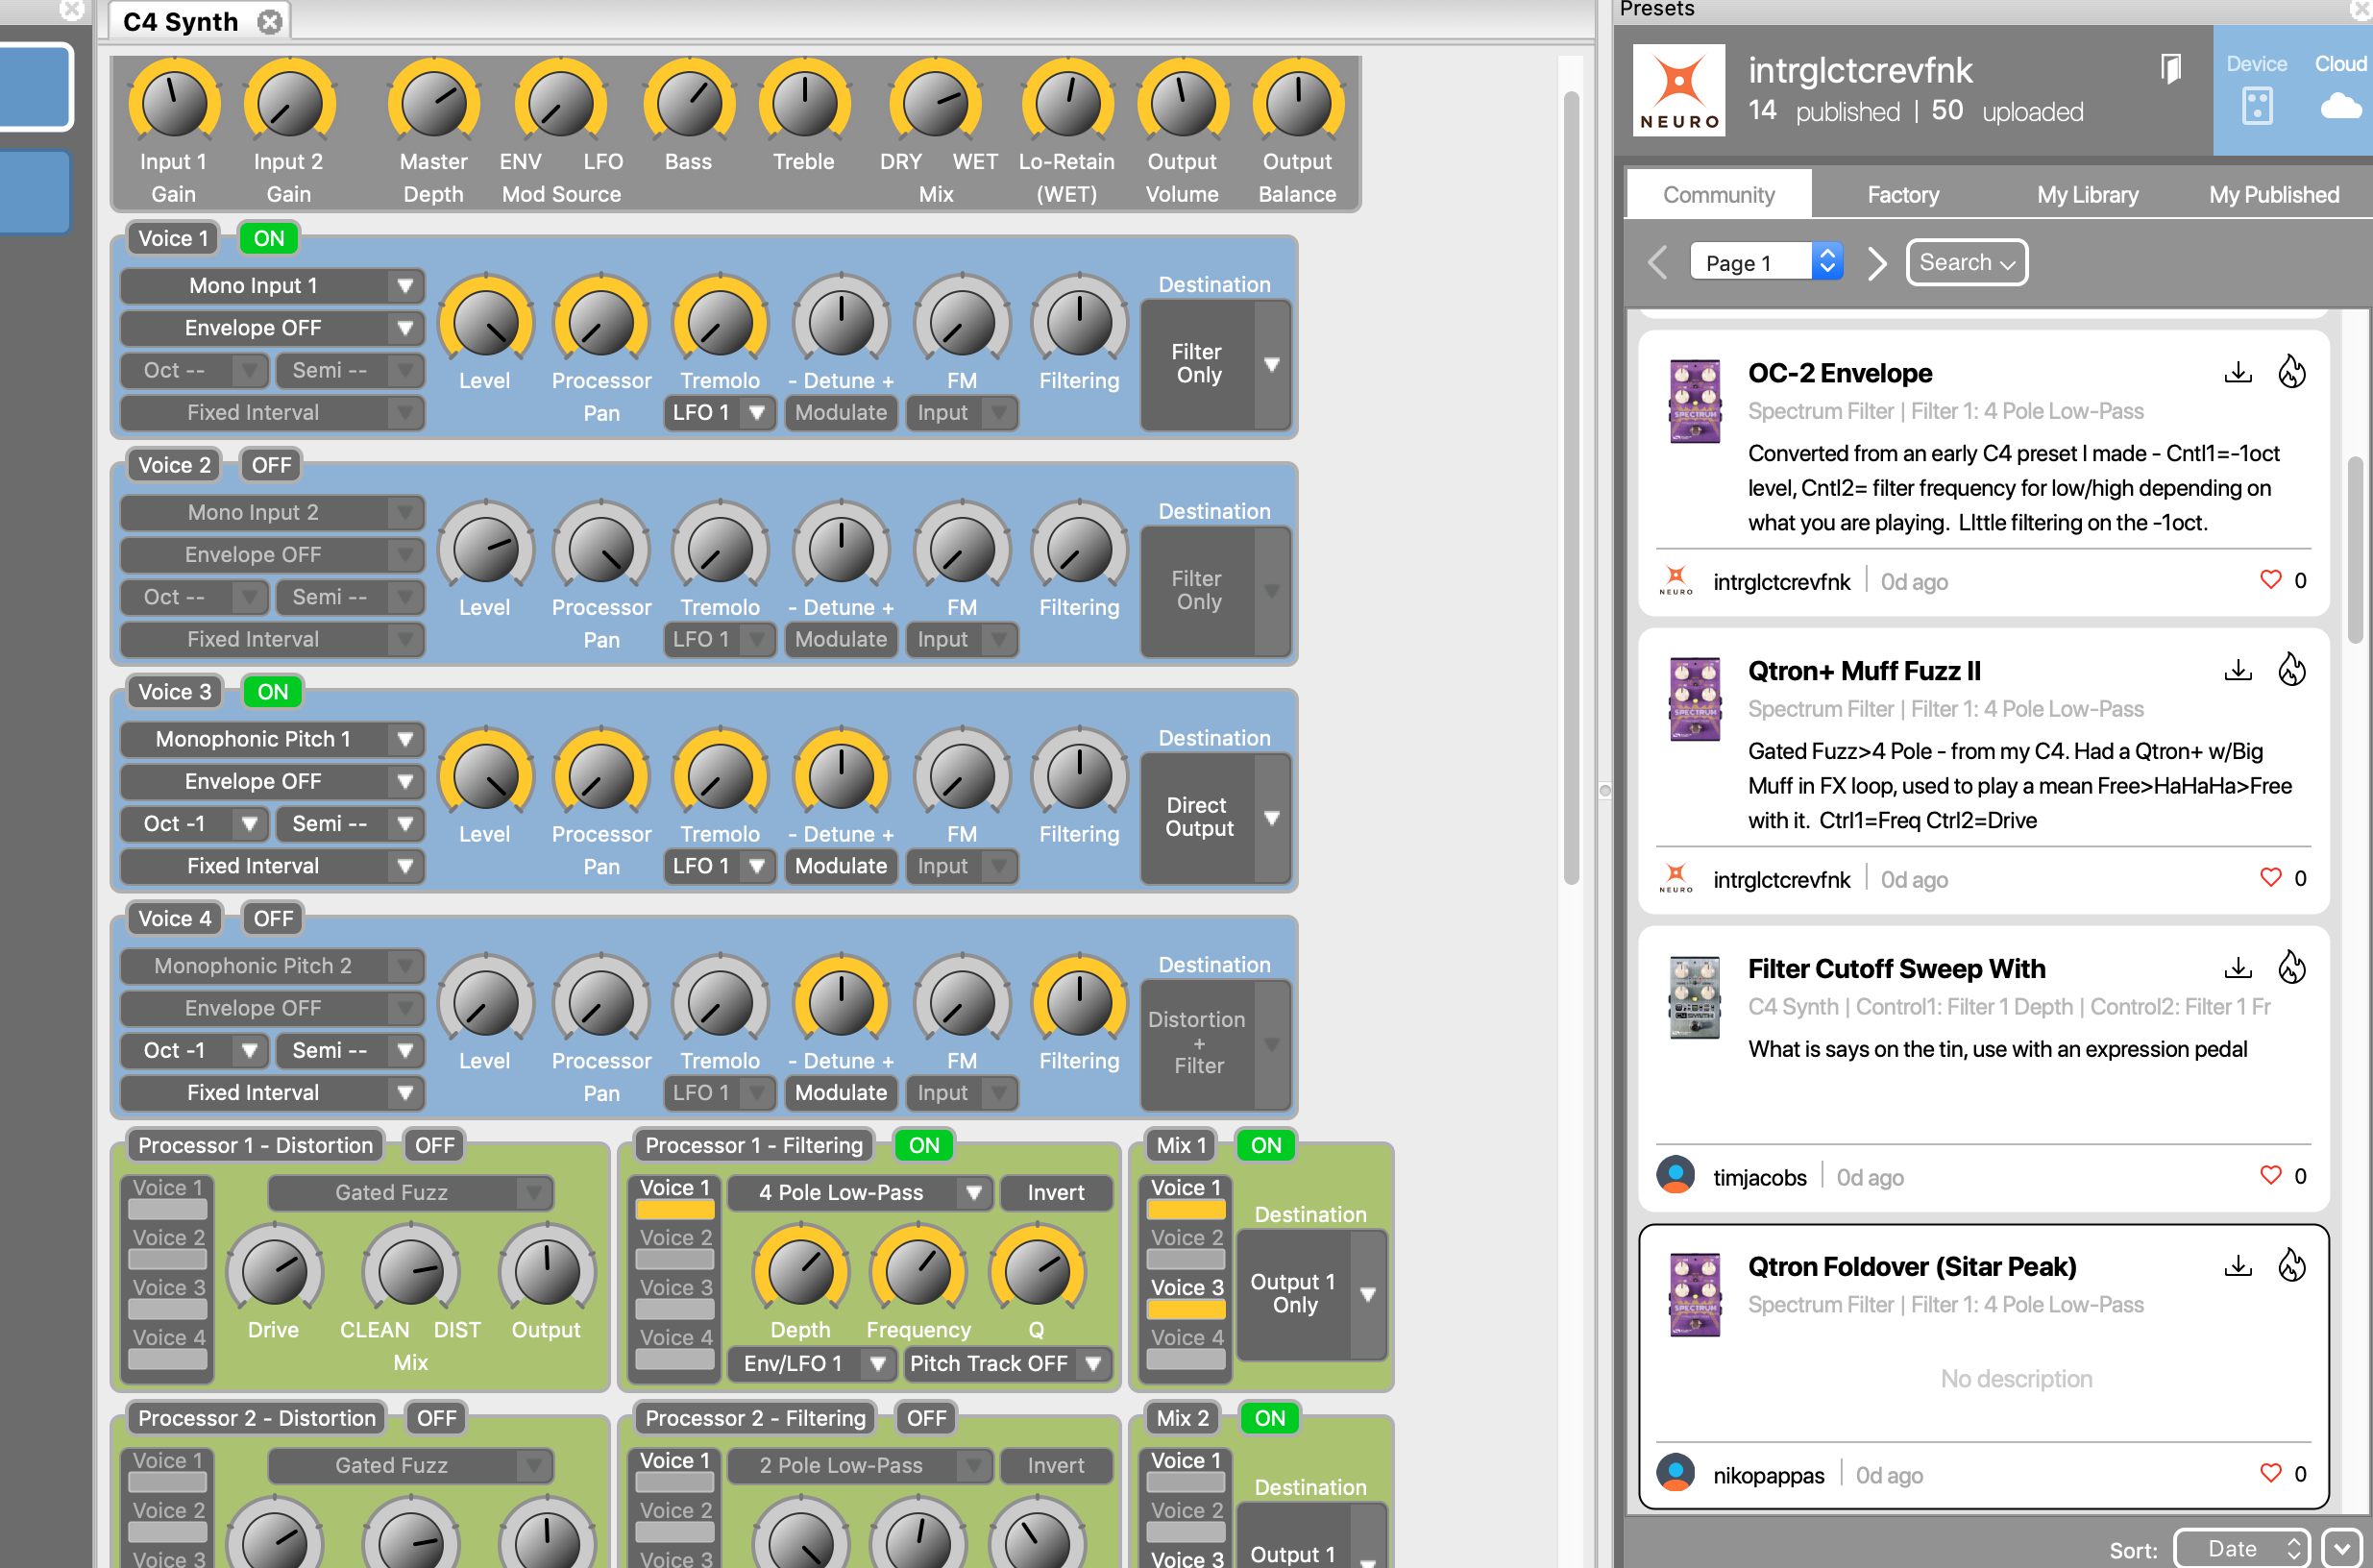This screenshot has width=2373, height=1568.
Task: Click Invert in Processor 1 Filtering
Action: (x=1055, y=1193)
